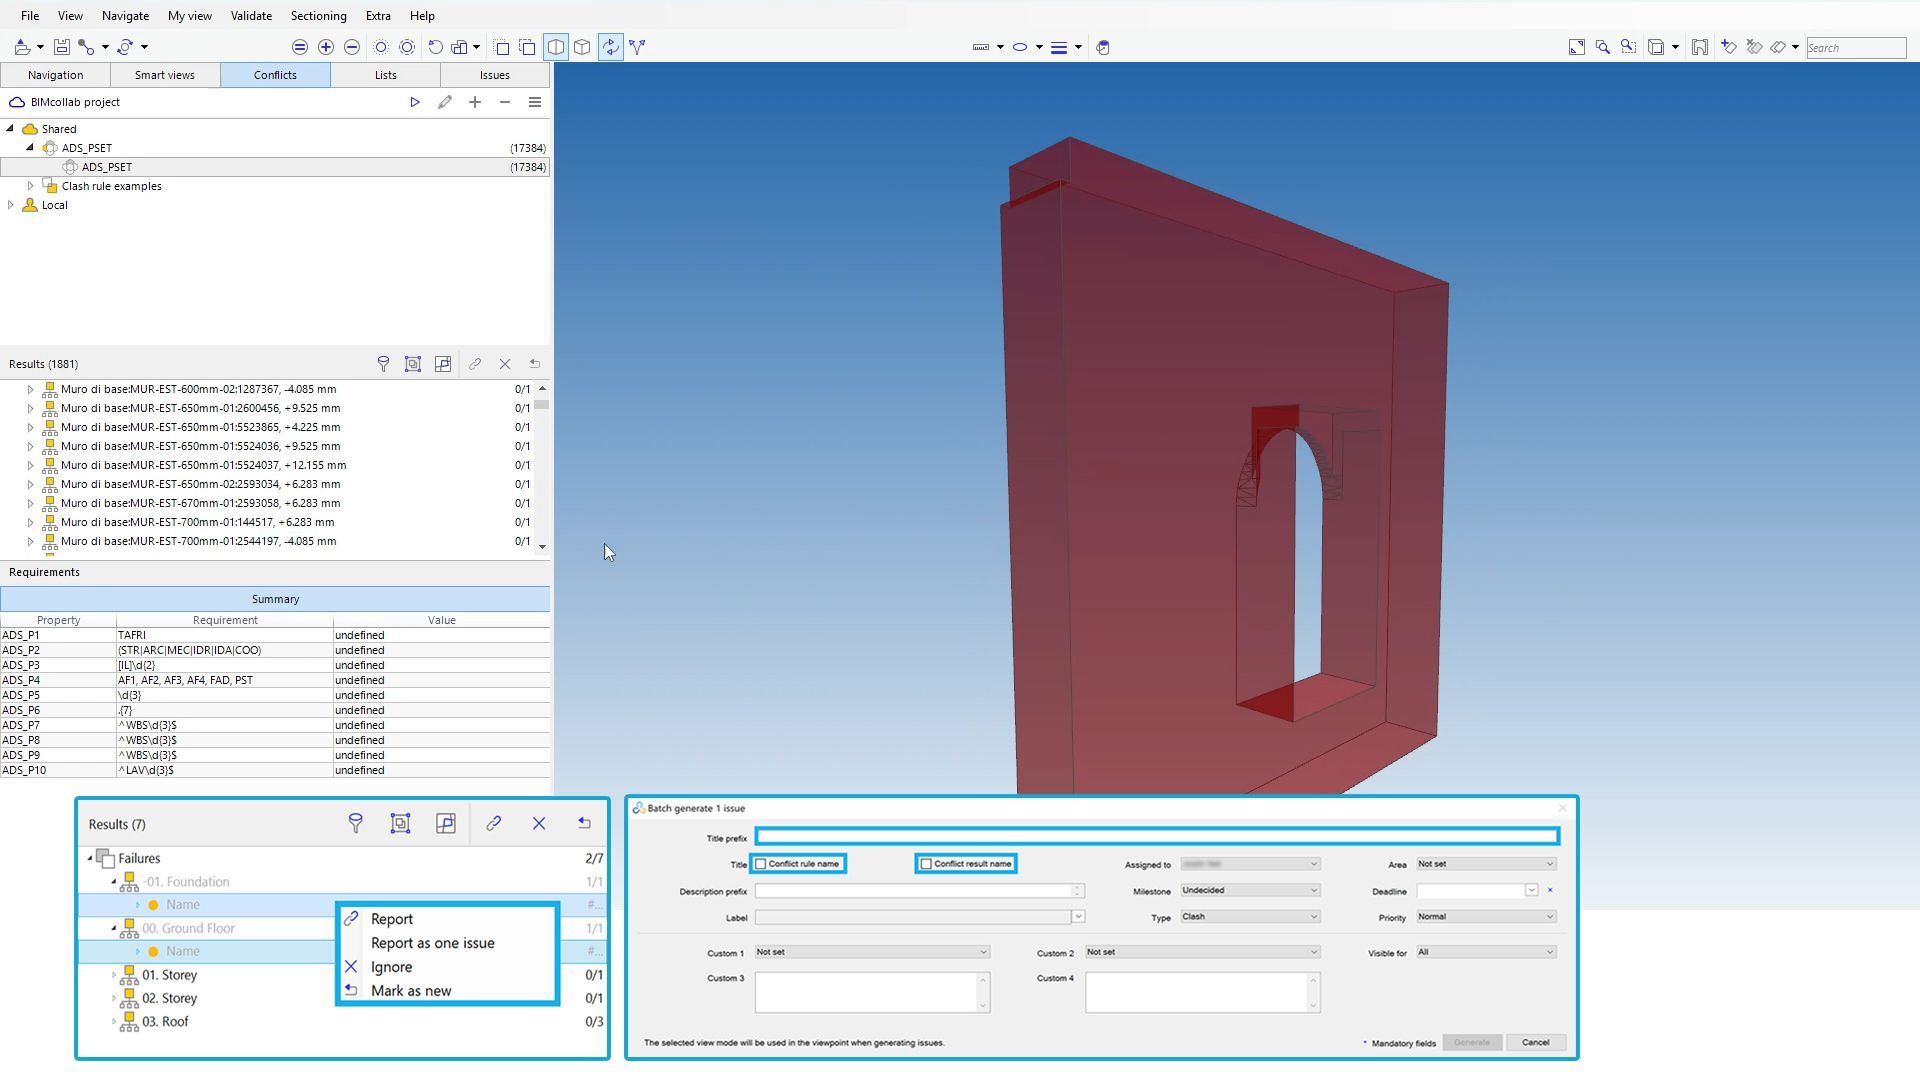Image resolution: width=1920 pixels, height=1080 pixels.
Task: Choose Report as one issue
Action: click(x=432, y=943)
